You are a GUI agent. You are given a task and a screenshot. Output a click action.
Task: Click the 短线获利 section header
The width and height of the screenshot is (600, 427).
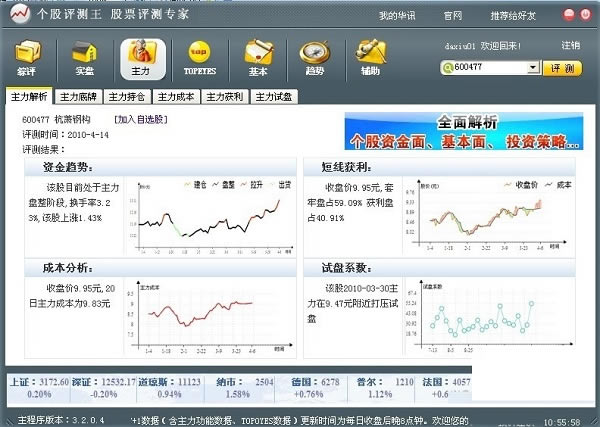tap(439, 167)
